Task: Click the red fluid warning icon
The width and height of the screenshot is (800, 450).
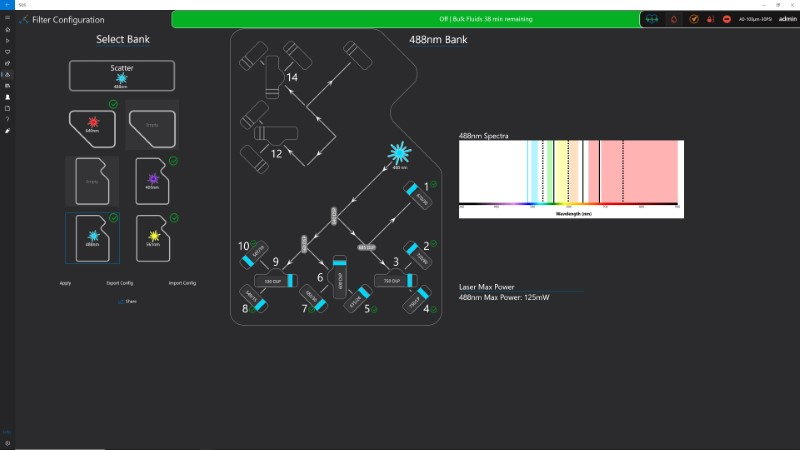Action: coord(710,19)
